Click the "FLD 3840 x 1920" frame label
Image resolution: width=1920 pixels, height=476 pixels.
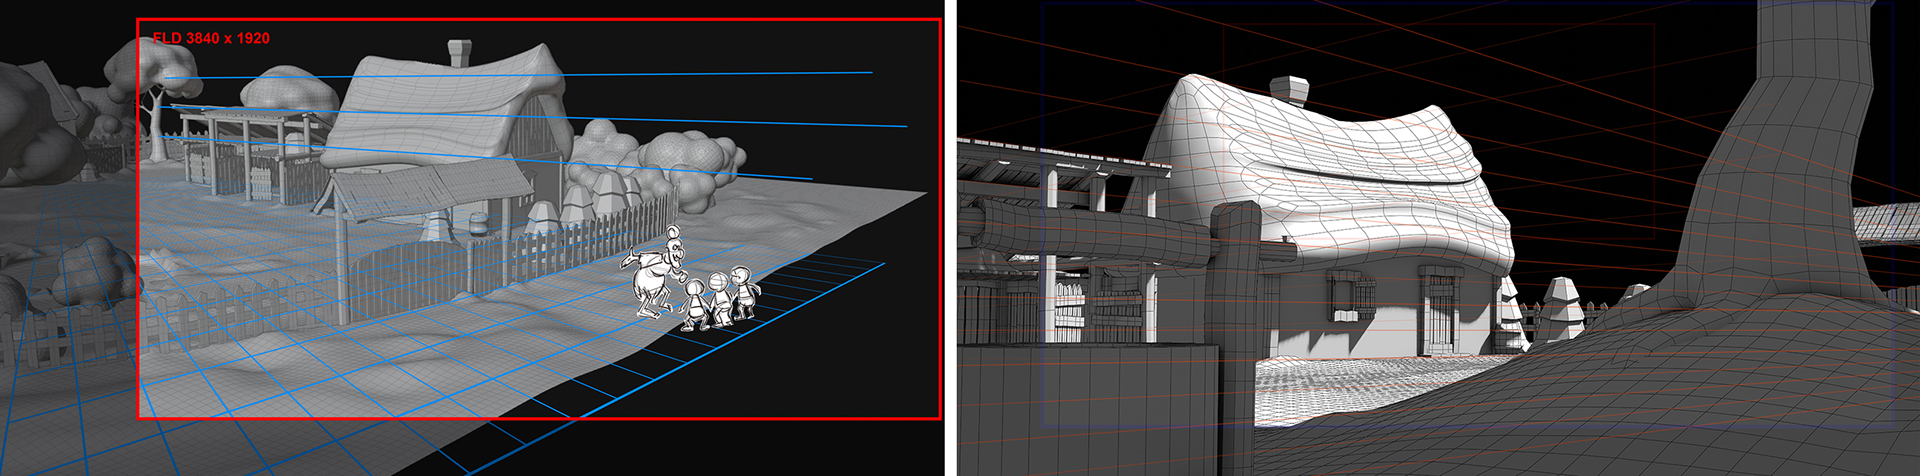(x=211, y=38)
